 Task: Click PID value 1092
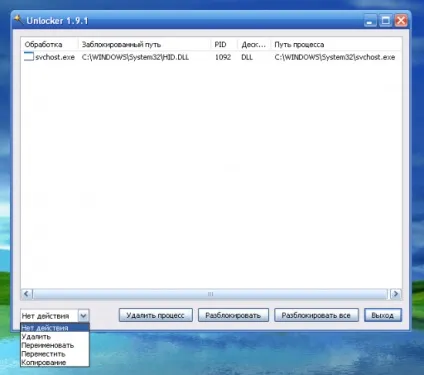click(x=223, y=57)
